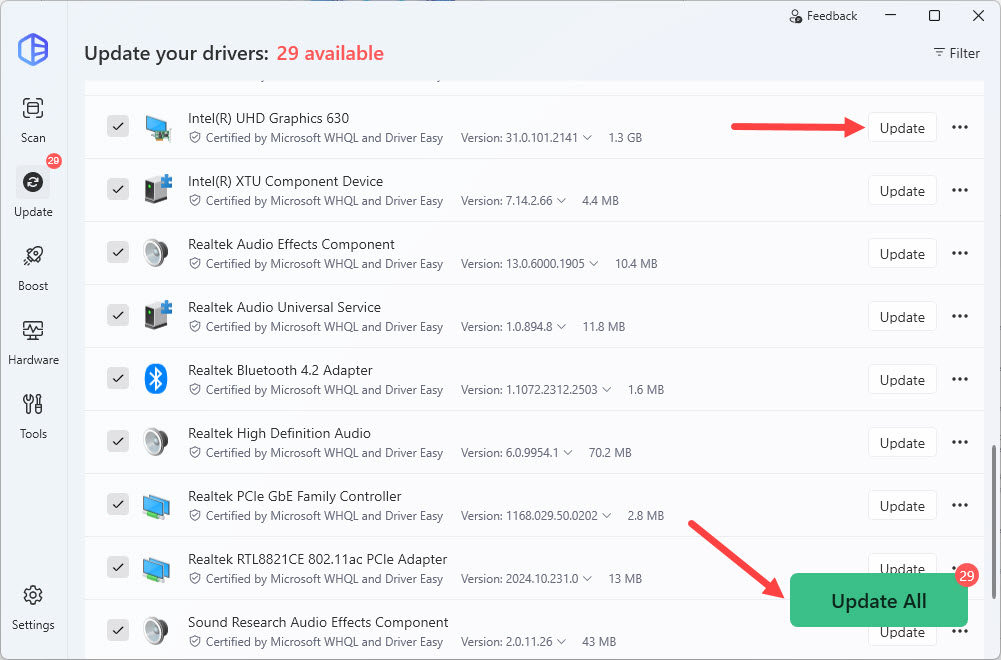Update the Intel UHD Graphics 630 driver
The image size is (1001, 660).
click(x=902, y=128)
